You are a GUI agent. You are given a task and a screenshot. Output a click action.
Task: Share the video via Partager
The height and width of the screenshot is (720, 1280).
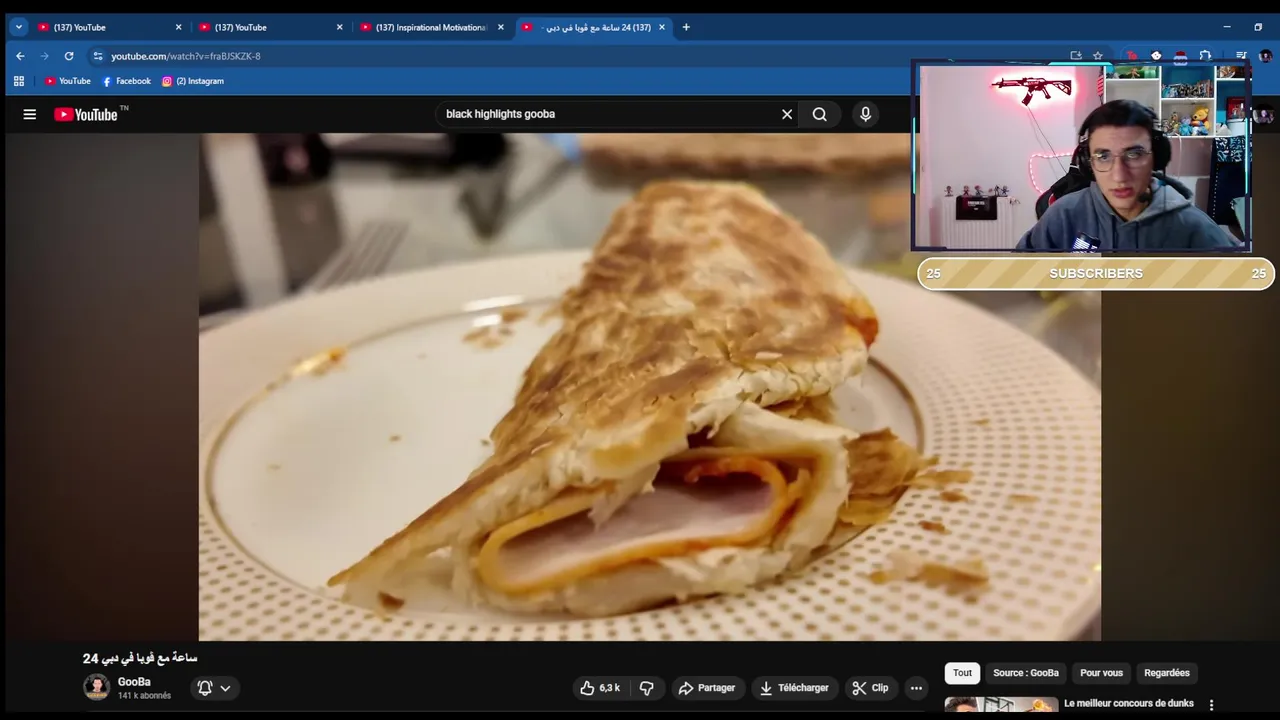(707, 688)
